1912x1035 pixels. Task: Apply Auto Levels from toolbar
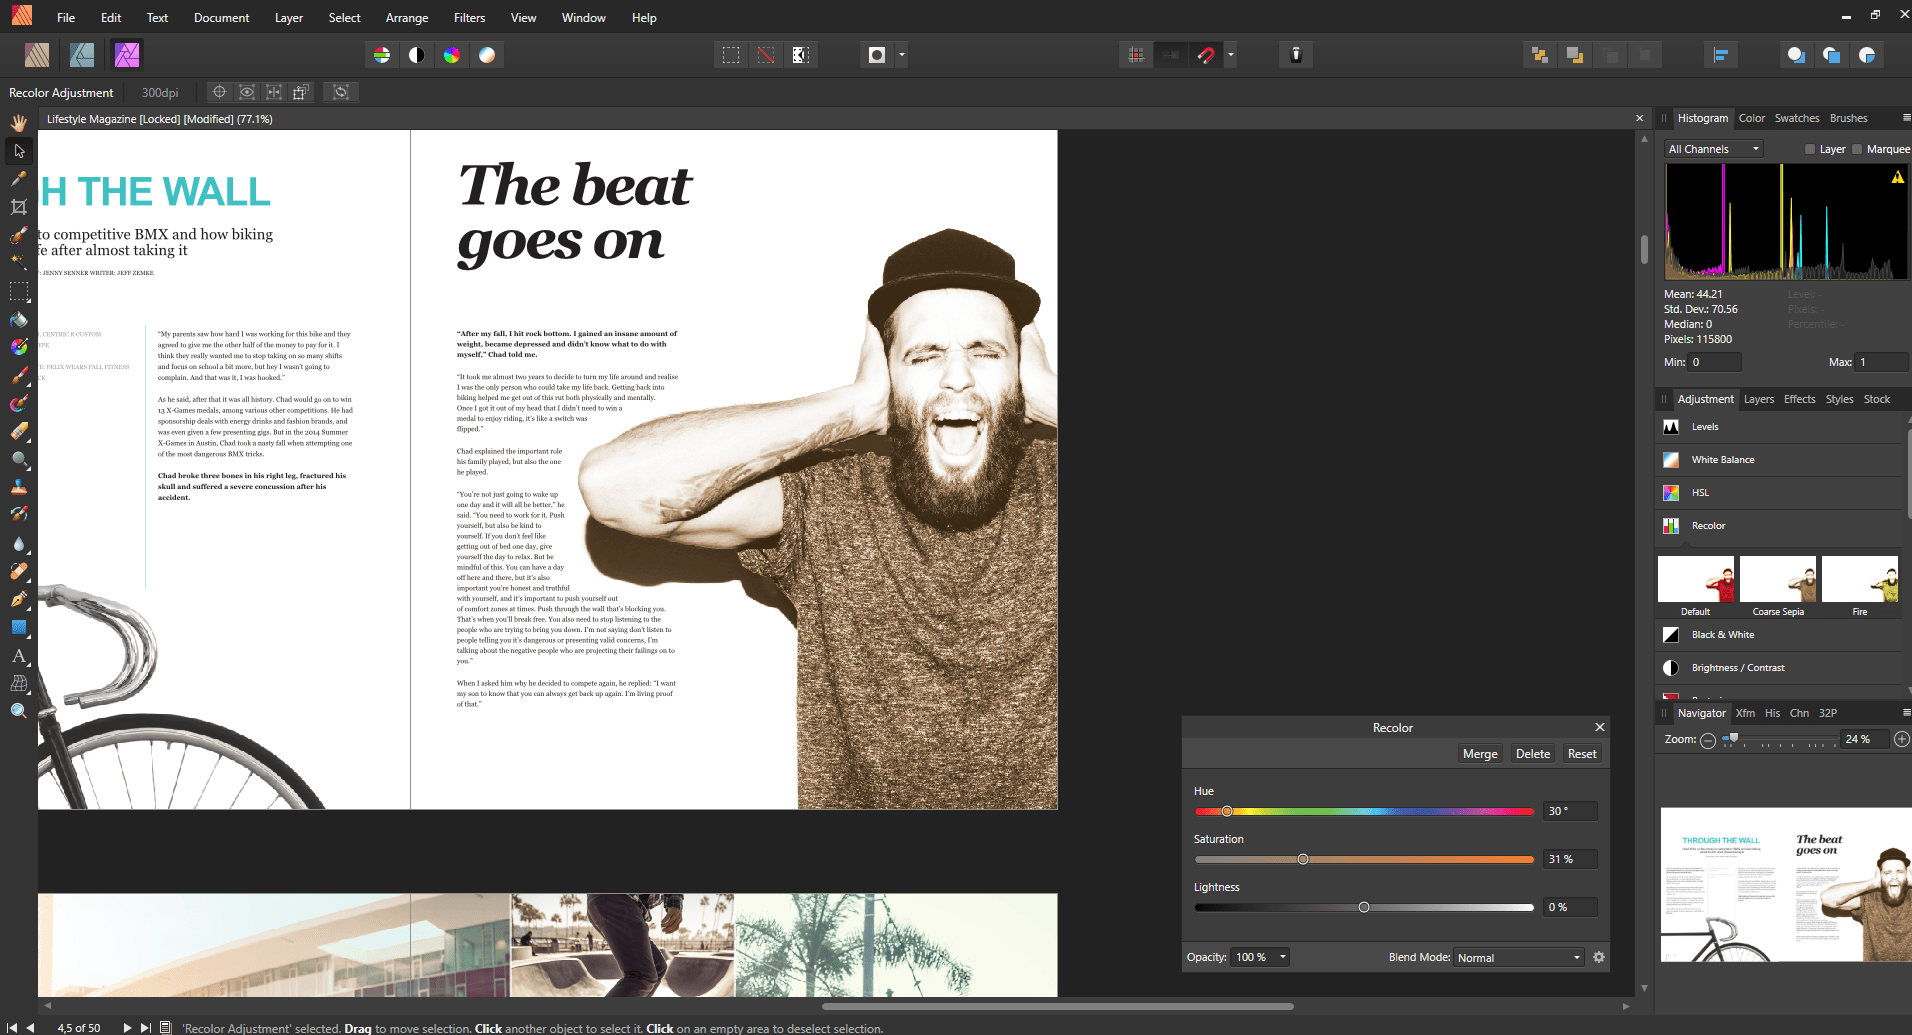point(382,55)
